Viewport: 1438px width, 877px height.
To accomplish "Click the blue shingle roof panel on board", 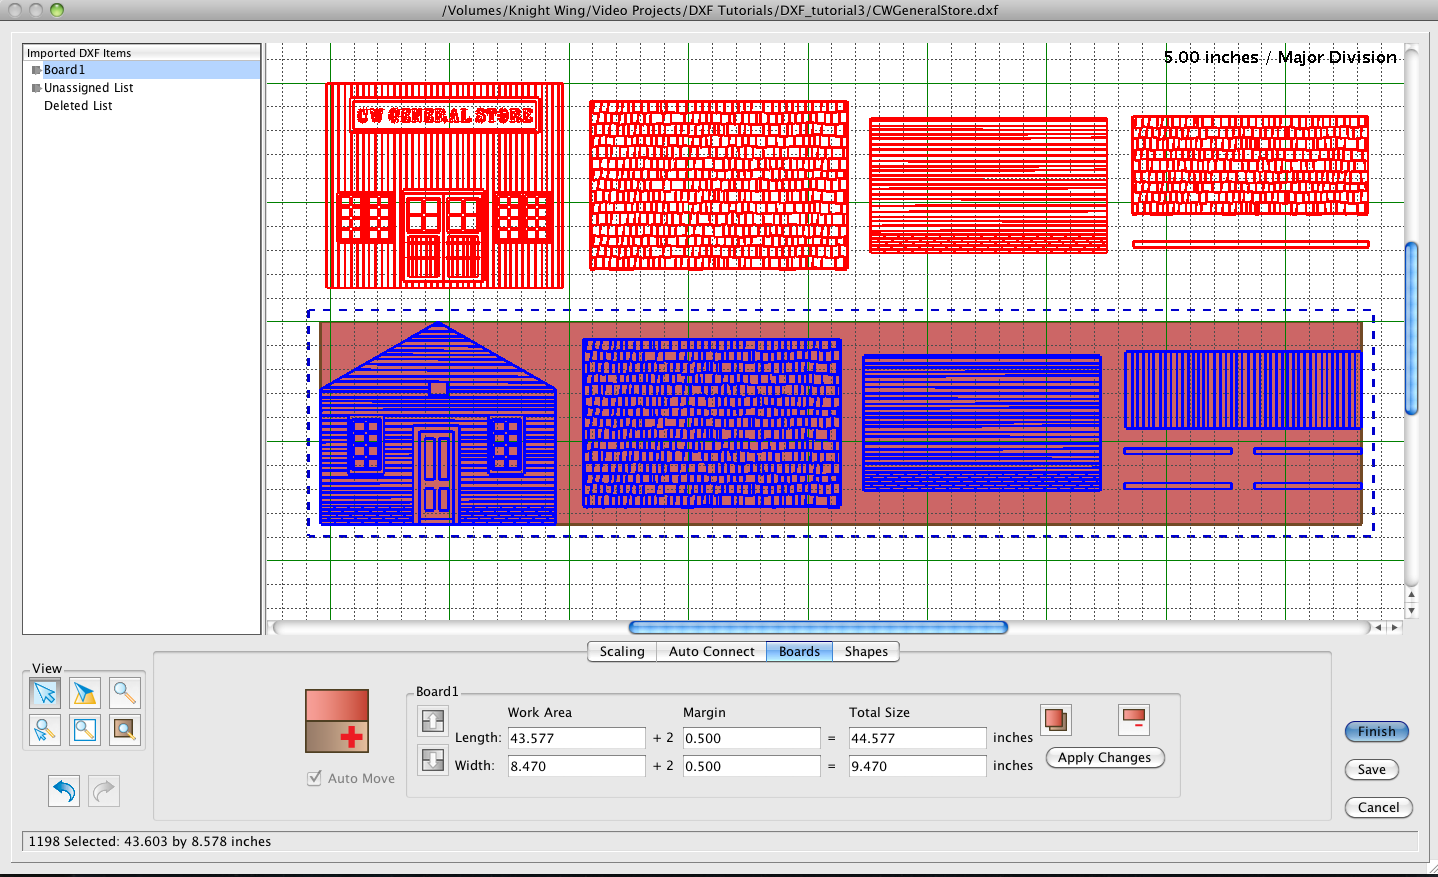I will 712,423.
